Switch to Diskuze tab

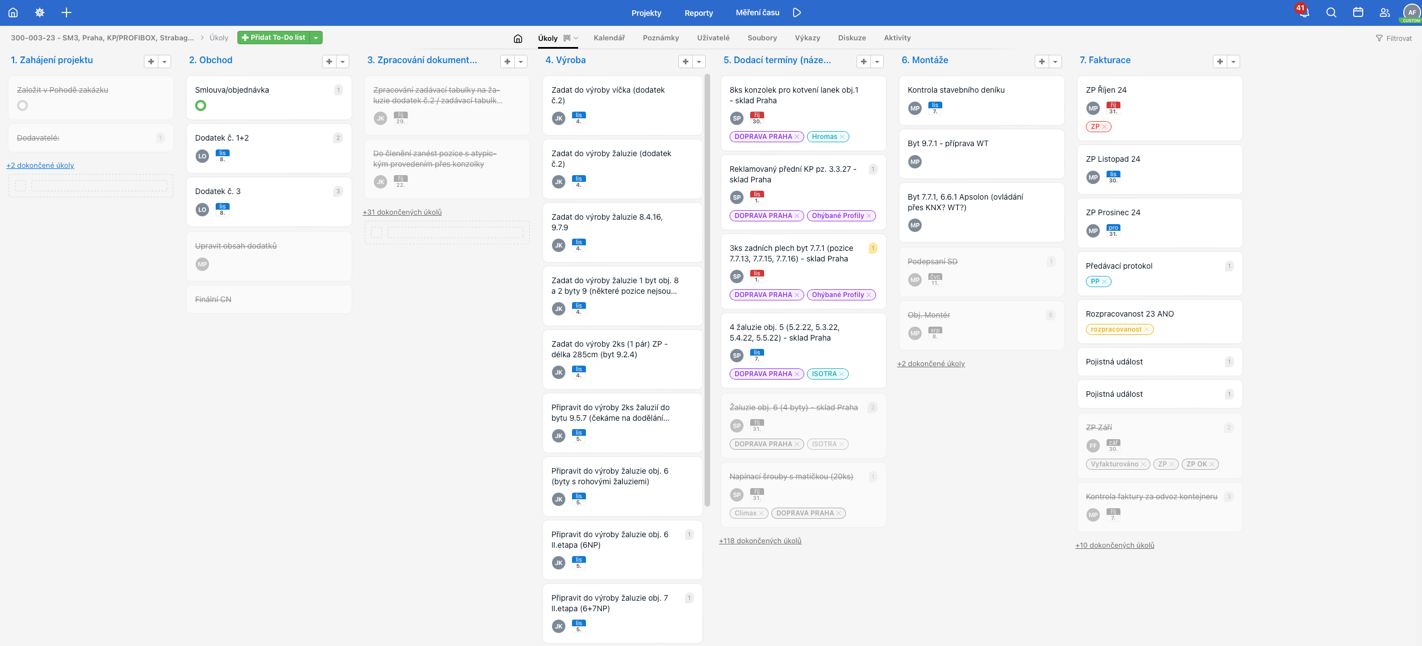(852, 38)
